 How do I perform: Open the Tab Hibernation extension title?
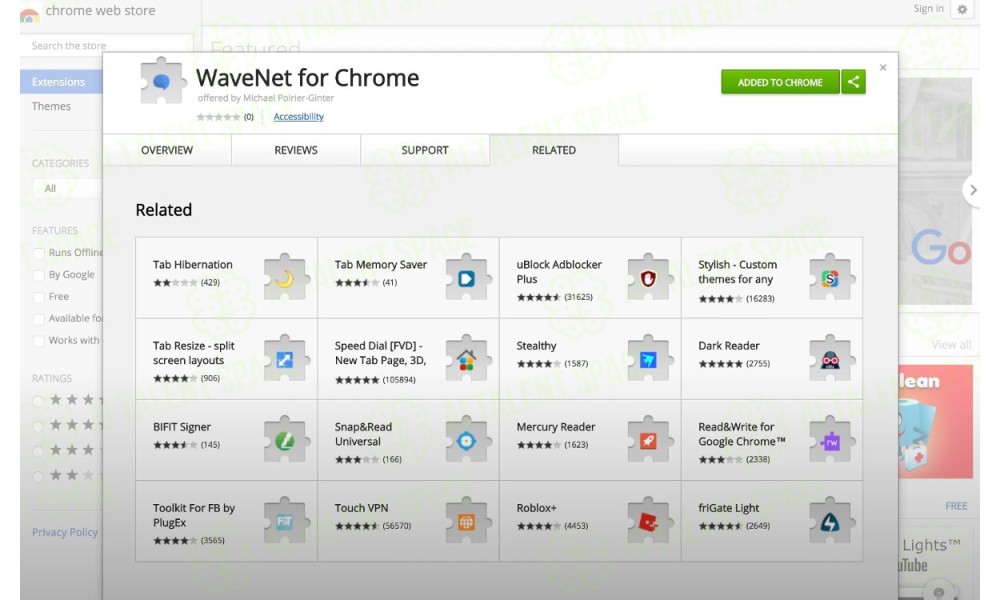(x=193, y=265)
